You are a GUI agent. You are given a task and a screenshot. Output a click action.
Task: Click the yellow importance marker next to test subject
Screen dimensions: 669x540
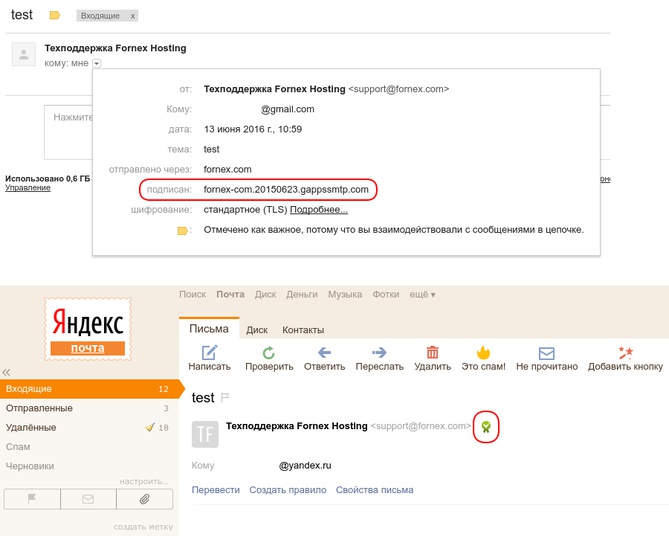[55, 16]
